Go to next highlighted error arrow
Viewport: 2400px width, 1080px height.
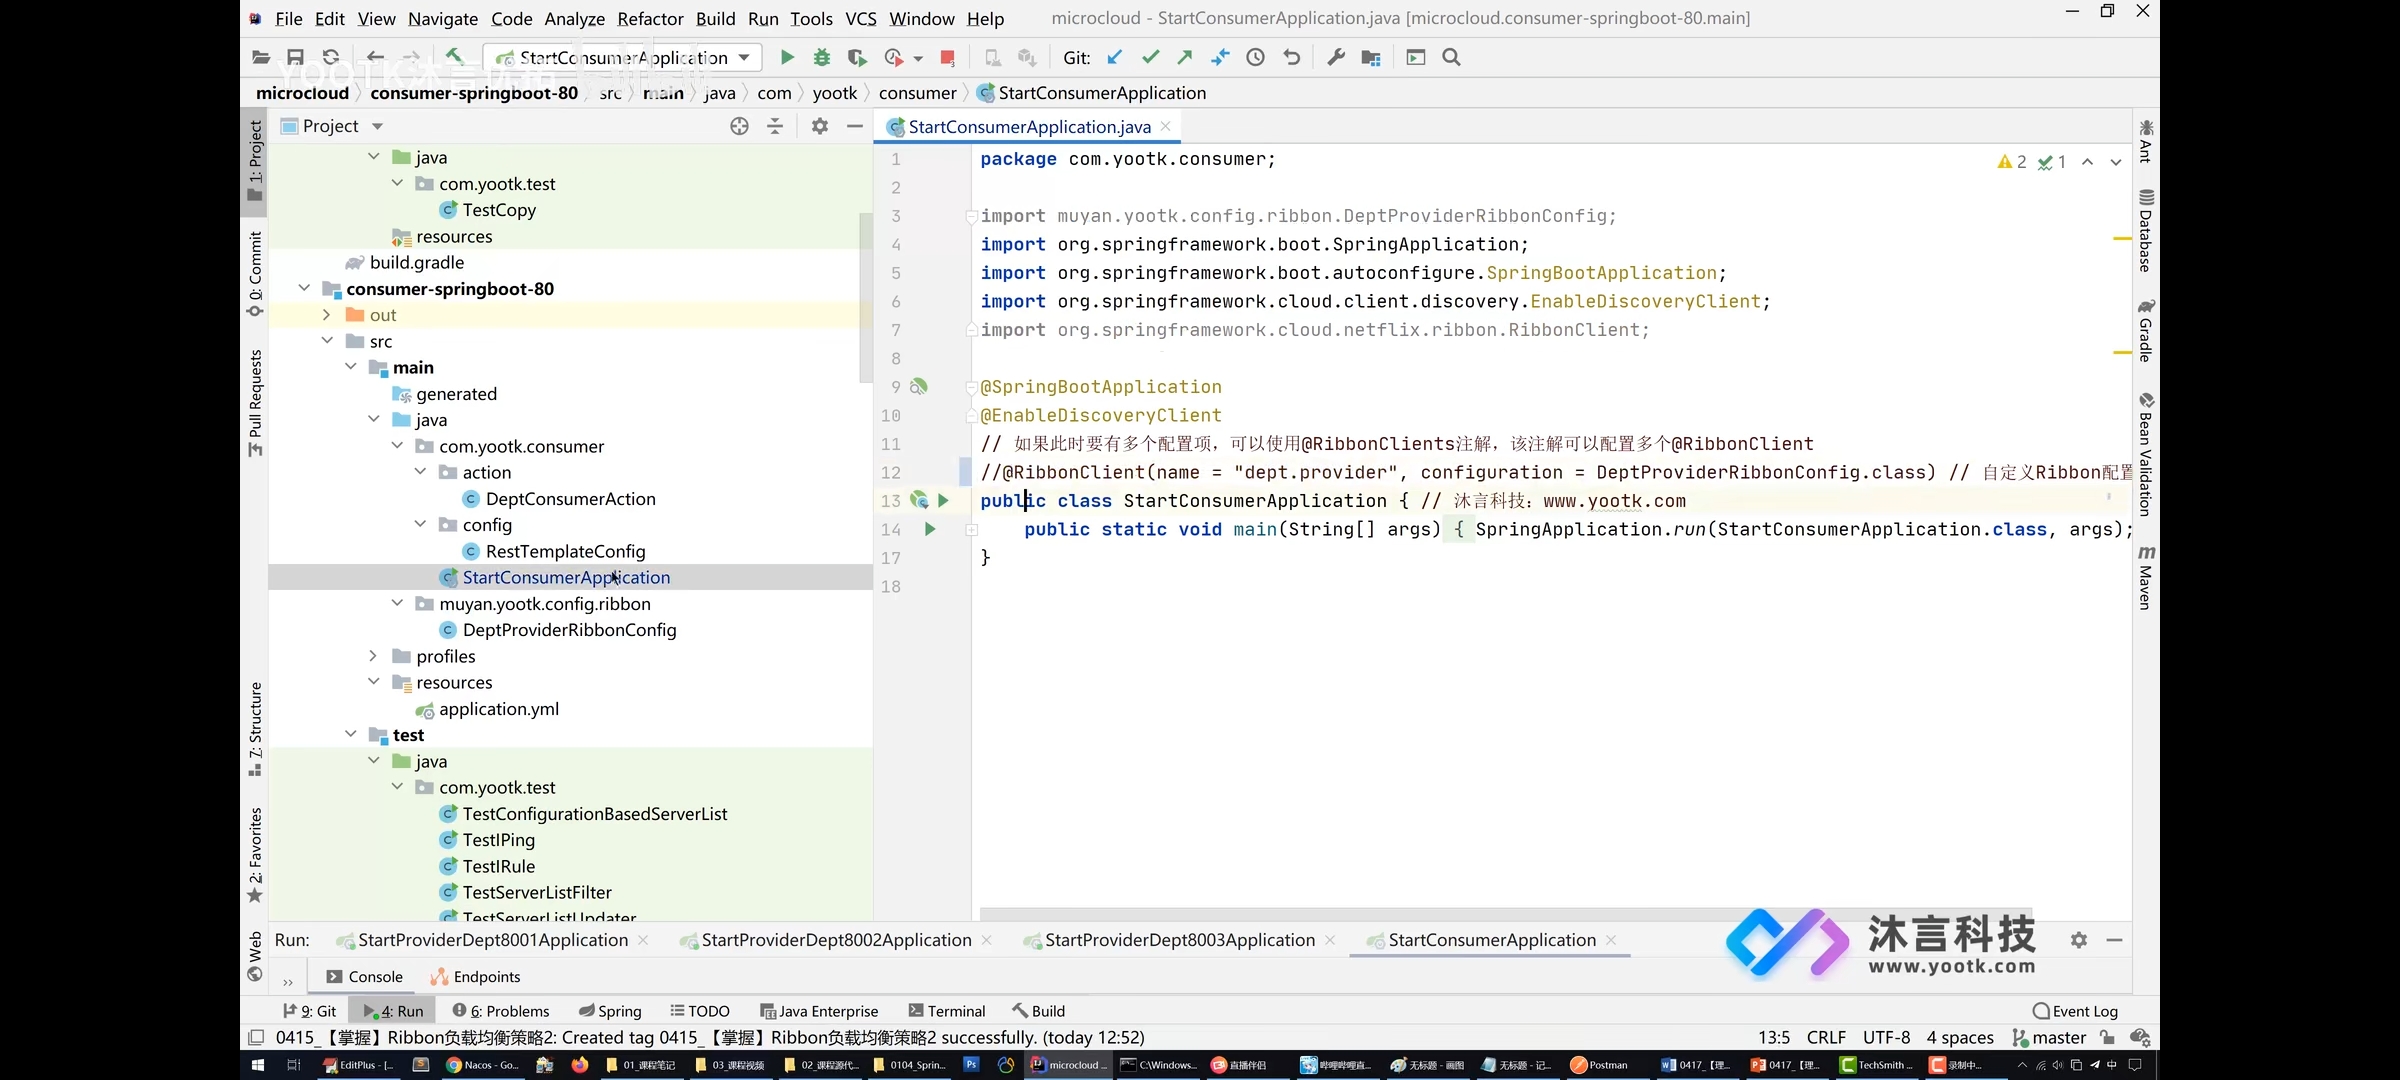click(x=2116, y=162)
